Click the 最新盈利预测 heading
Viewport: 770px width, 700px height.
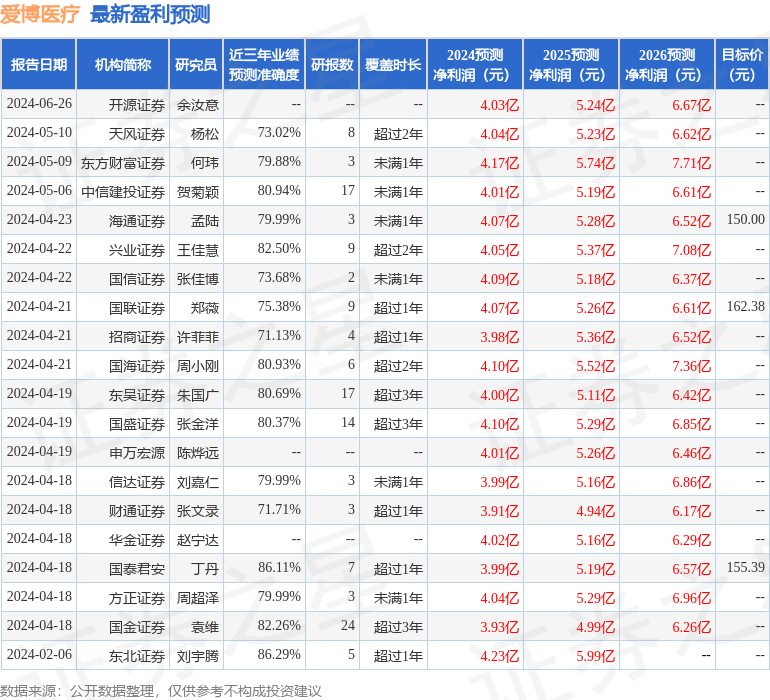[150, 14]
